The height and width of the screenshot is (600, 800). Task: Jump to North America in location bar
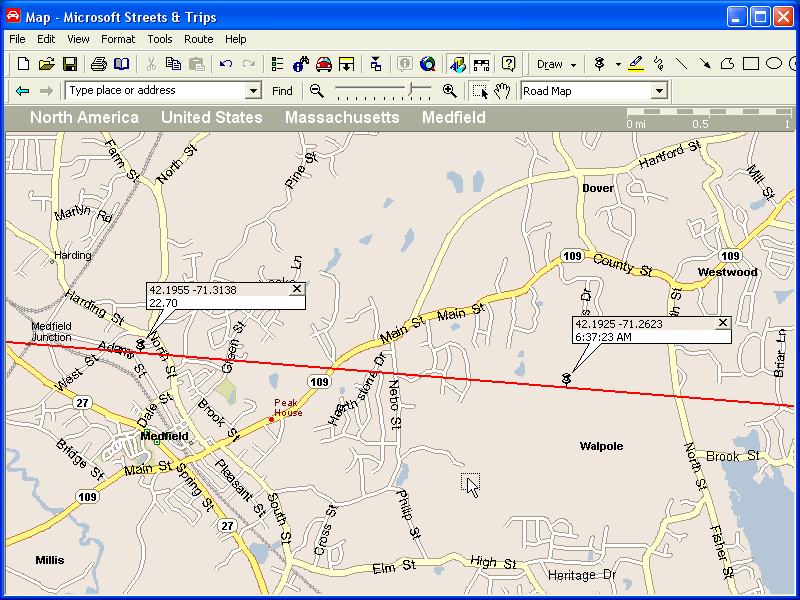84,117
